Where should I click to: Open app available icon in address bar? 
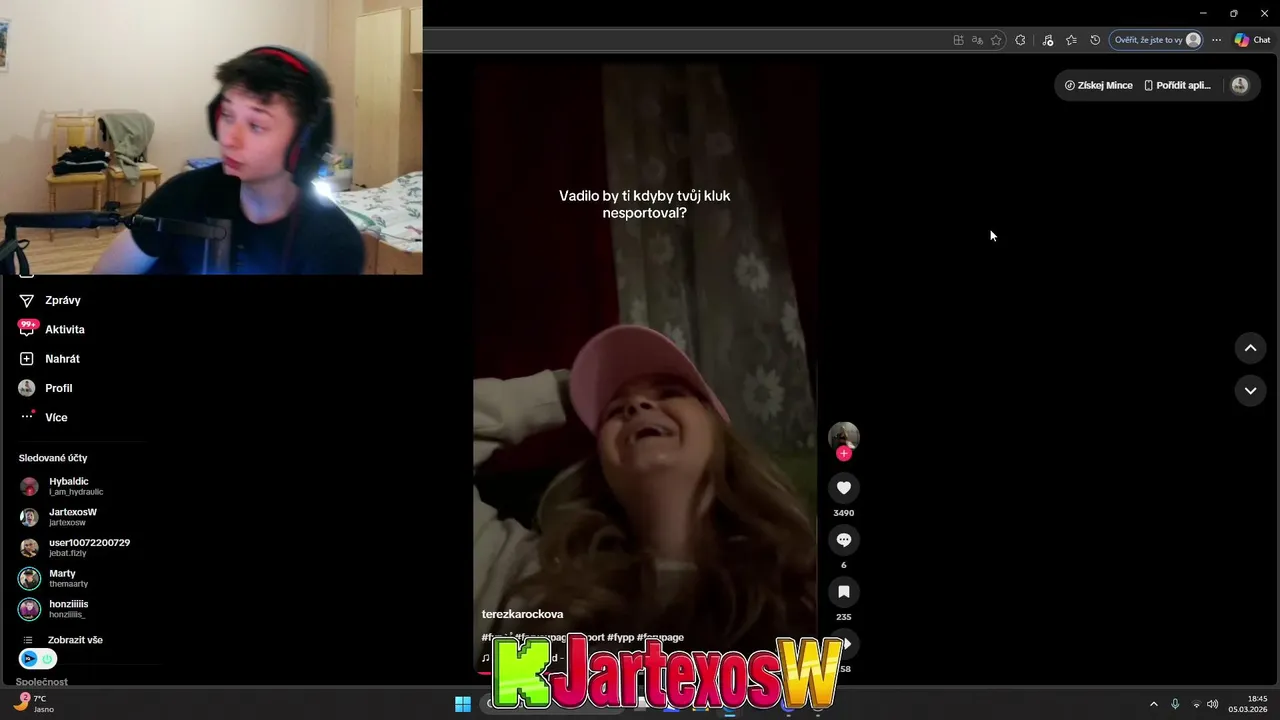(x=958, y=40)
